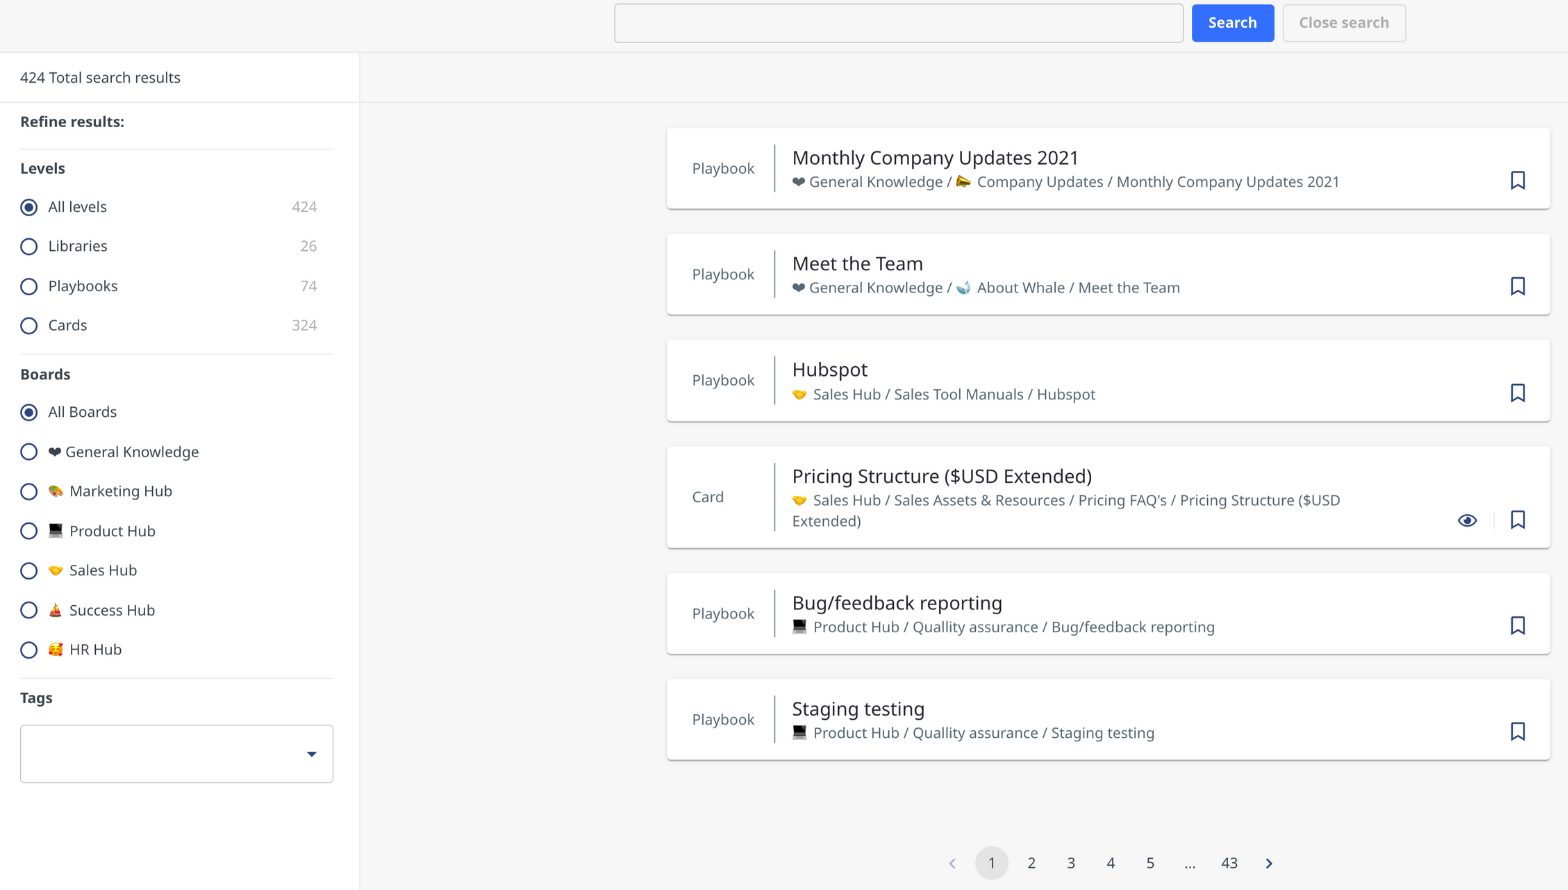Click the blue Search button

(1232, 23)
